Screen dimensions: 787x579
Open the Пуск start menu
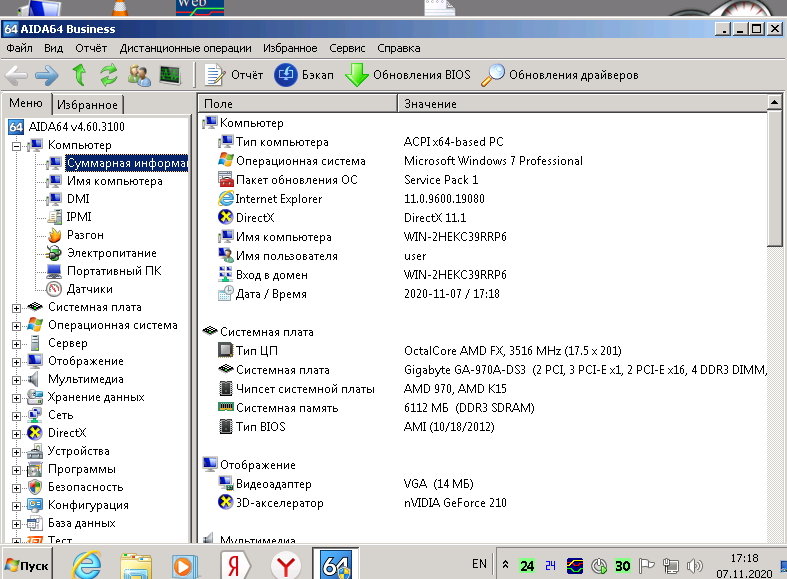pyautogui.click(x=27, y=565)
